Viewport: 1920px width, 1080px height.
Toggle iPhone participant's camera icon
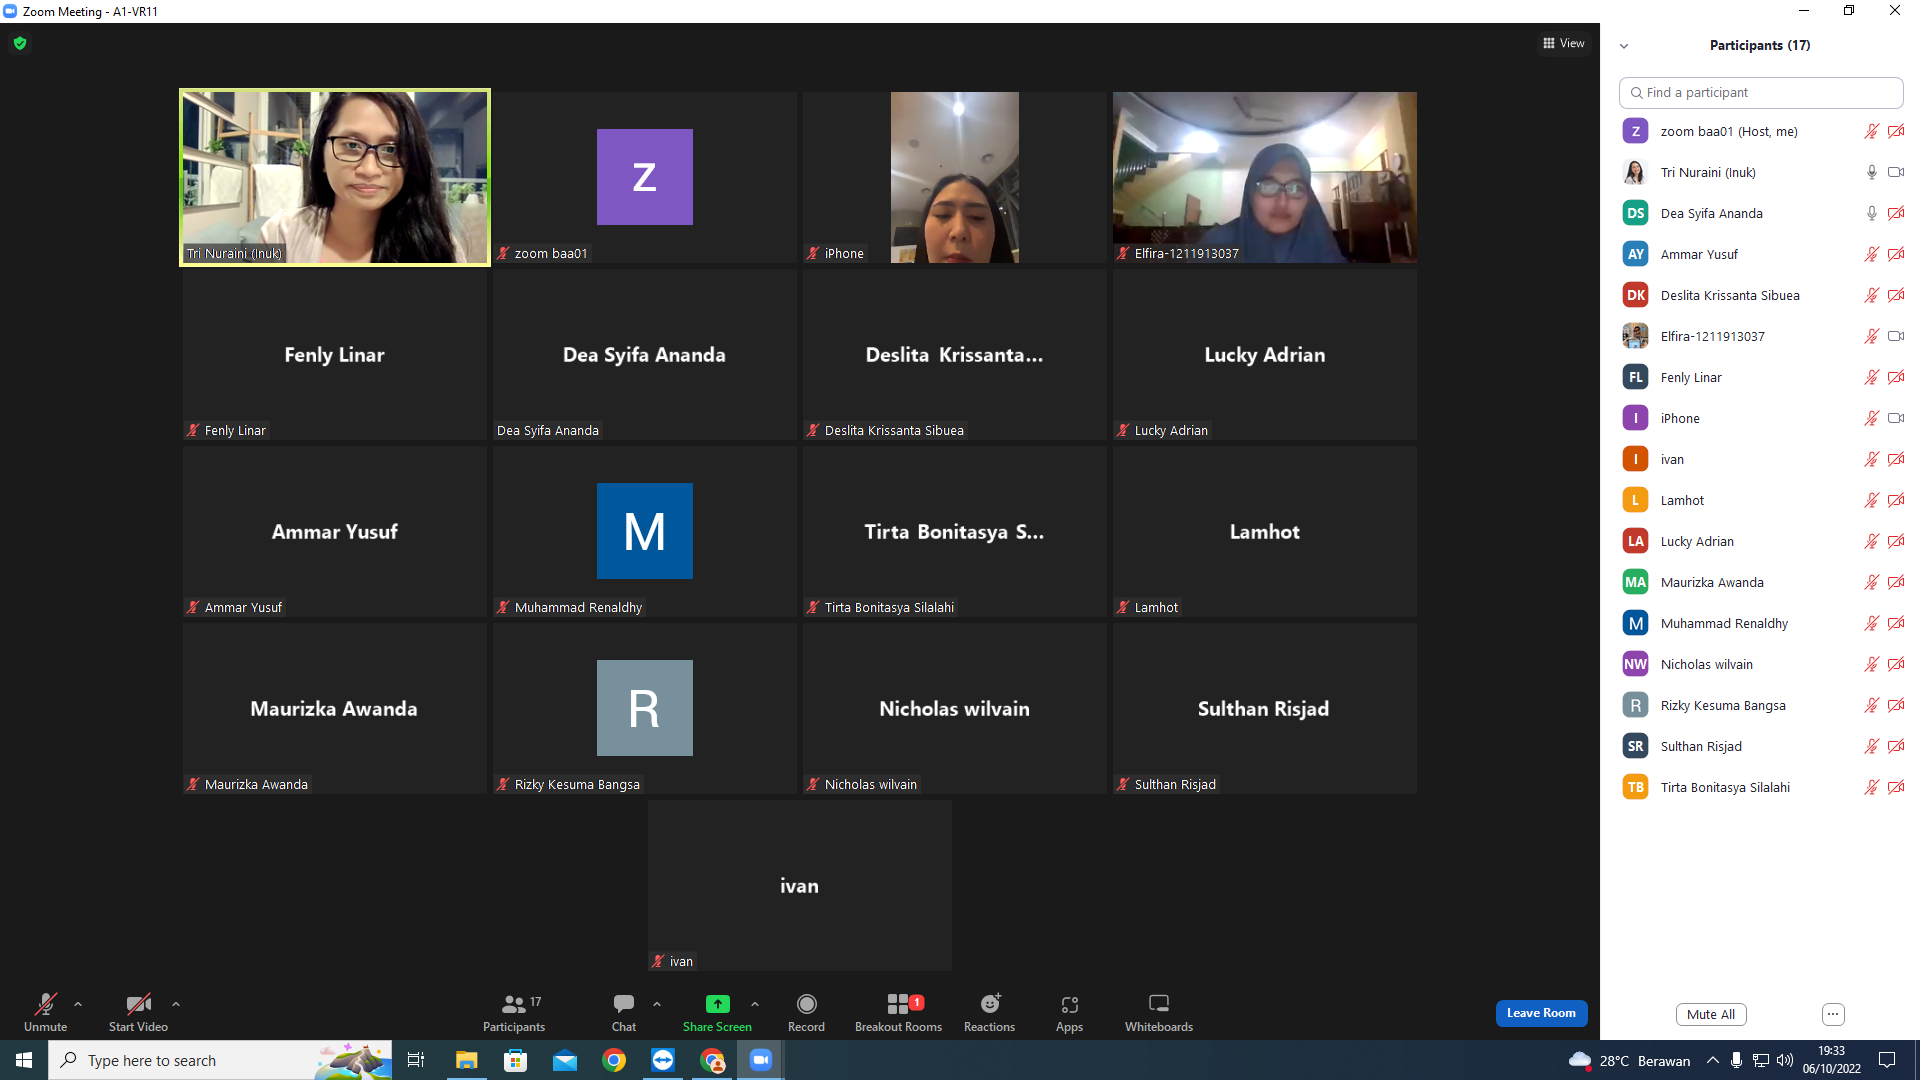coord(1895,418)
